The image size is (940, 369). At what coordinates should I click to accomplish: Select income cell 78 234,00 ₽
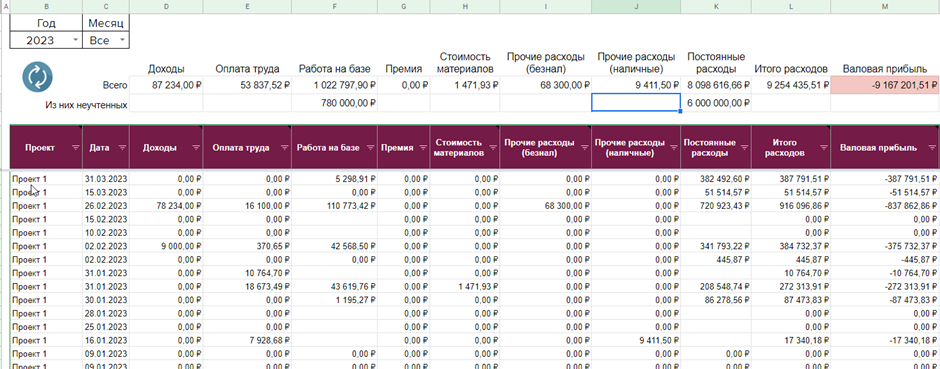166,205
